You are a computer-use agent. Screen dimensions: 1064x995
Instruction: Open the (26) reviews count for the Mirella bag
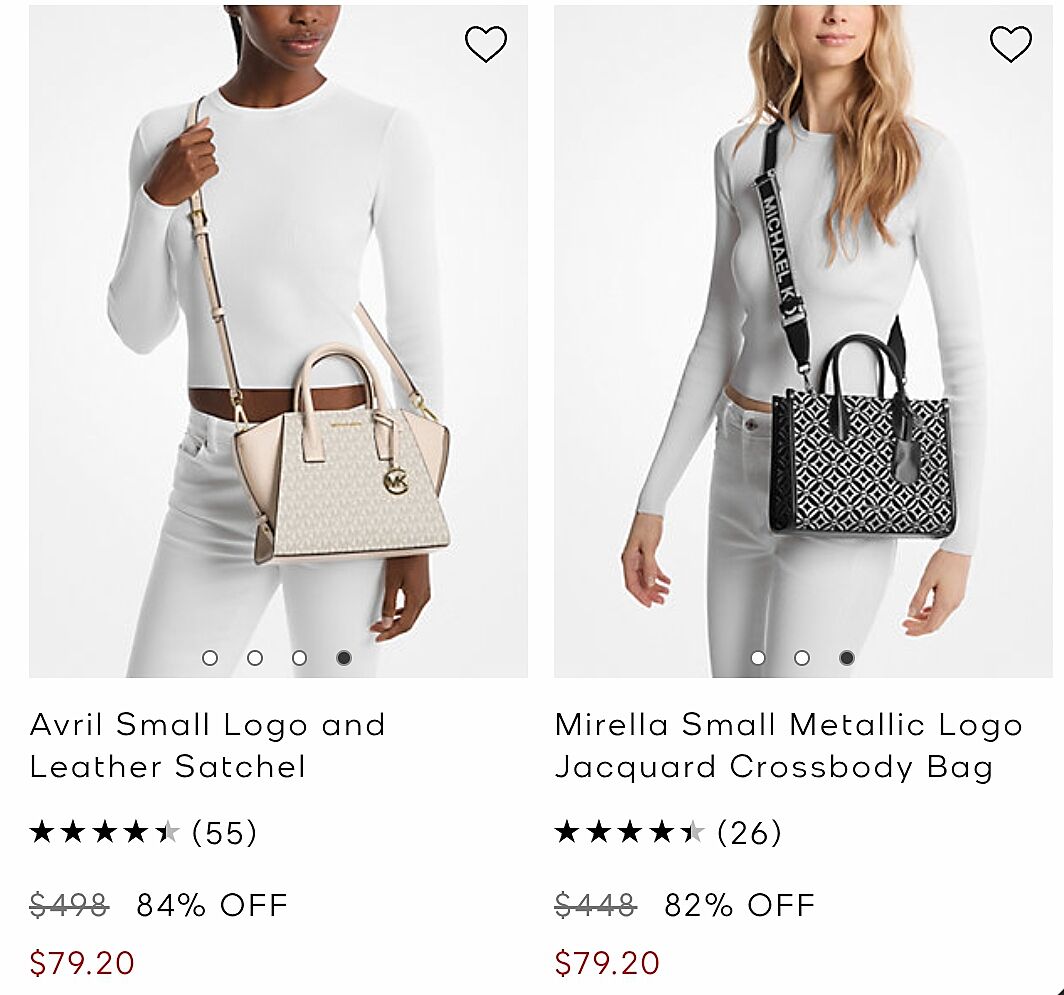tap(750, 832)
